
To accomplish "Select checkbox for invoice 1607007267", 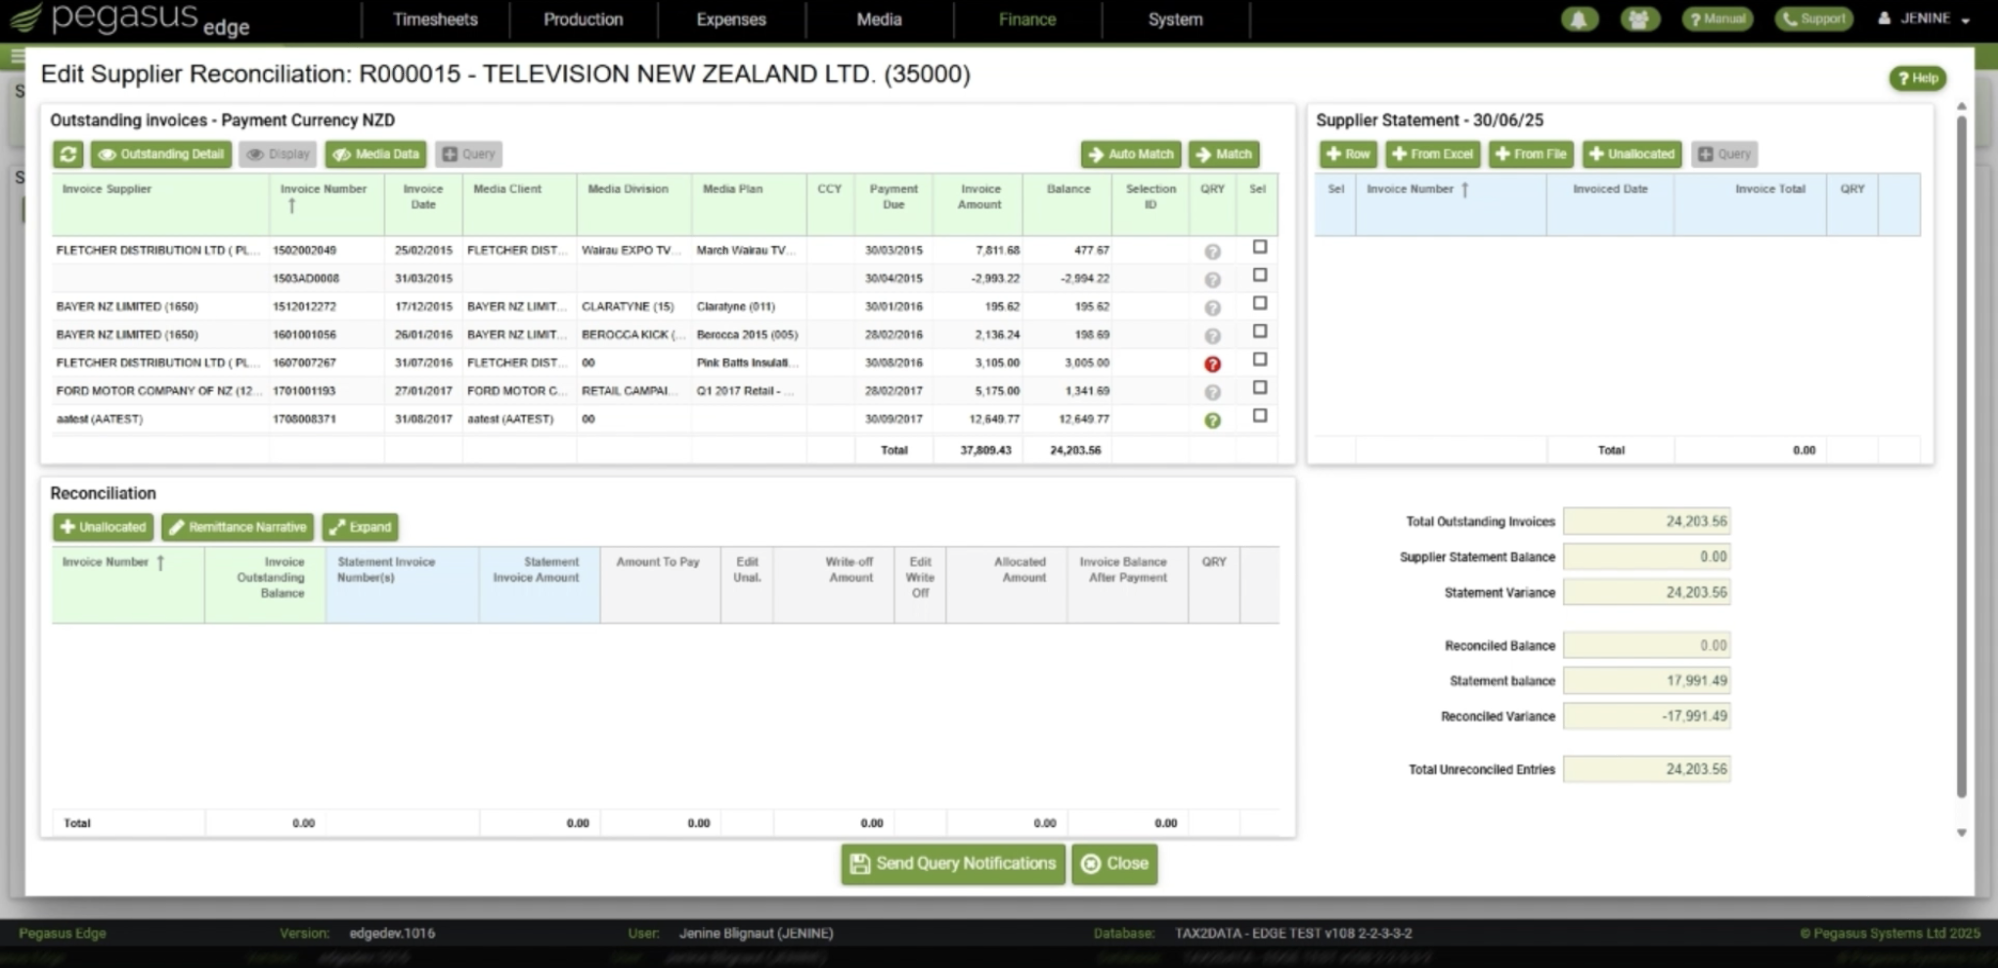I will (1259, 359).
